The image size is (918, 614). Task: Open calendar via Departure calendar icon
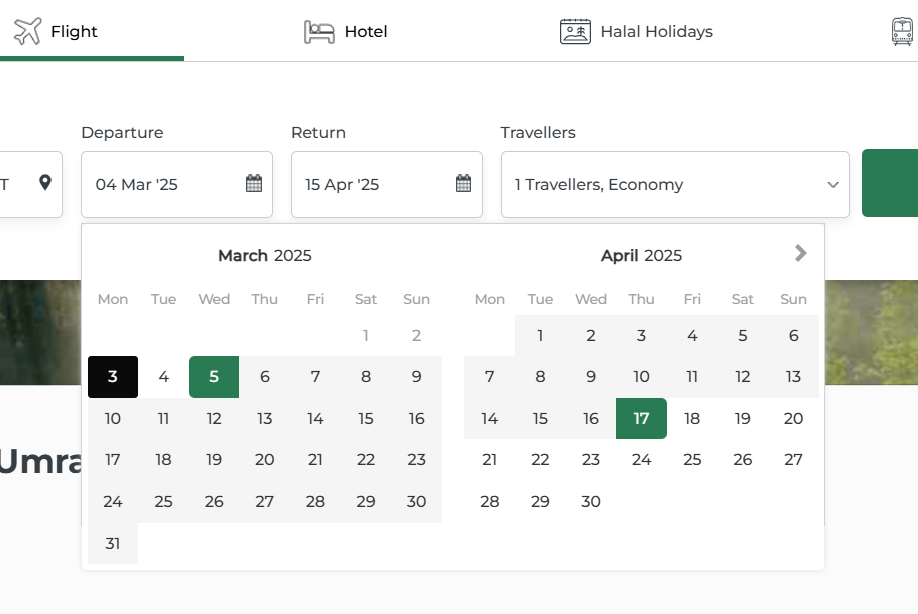click(x=254, y=184)
